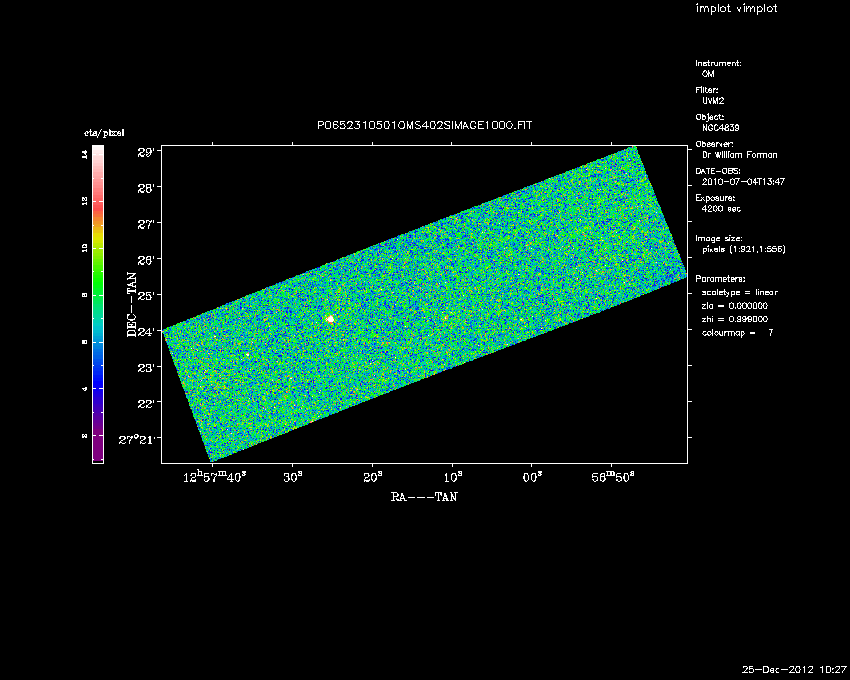Click the instrument value 'OM'
Viewport: 850px width, 680px height.
click(708, 74)
